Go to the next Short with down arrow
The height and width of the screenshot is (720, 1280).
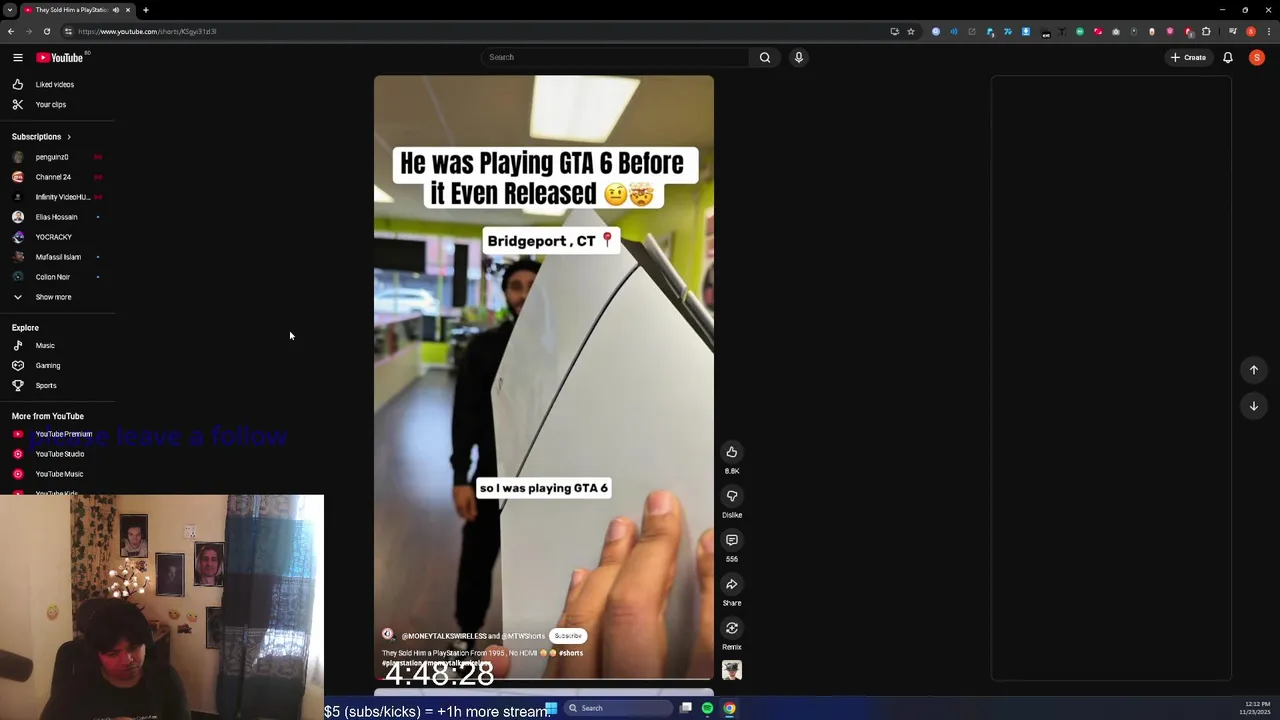click(1253, 406)
